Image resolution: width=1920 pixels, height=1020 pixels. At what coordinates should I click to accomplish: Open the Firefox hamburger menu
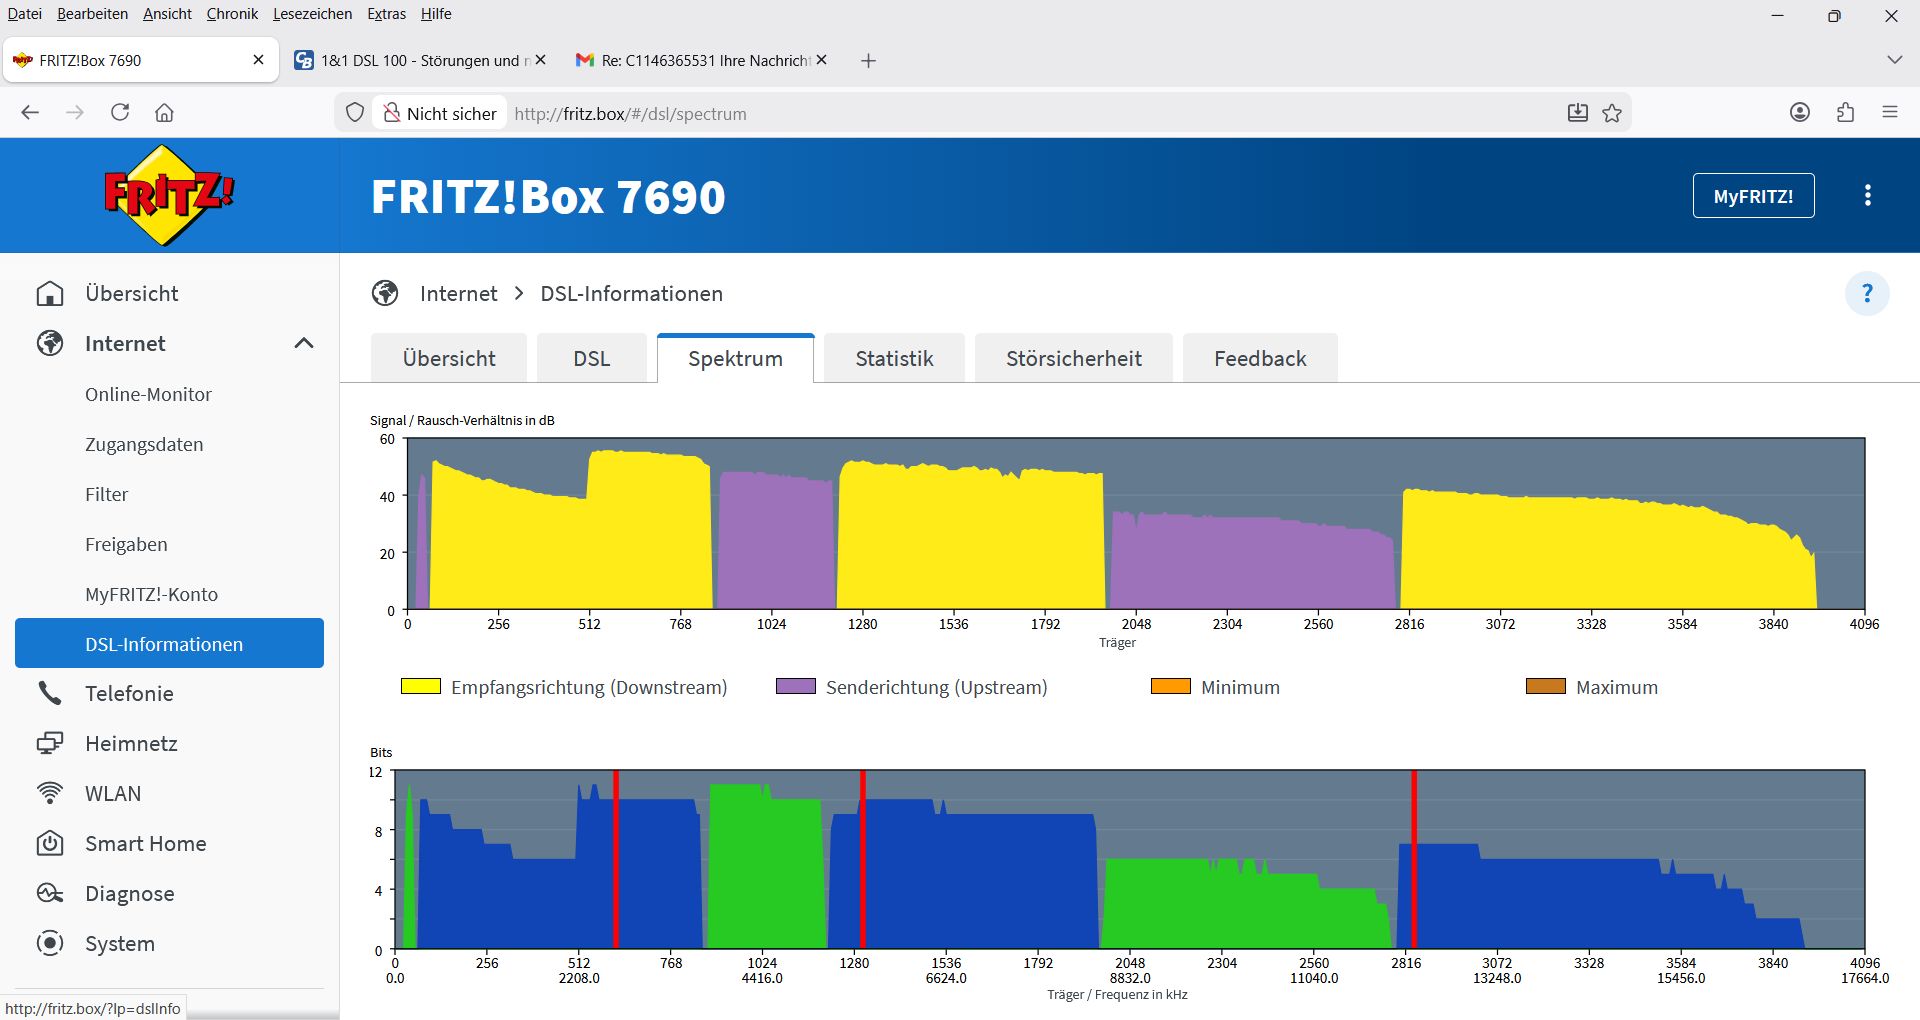tap(1890, 113)
